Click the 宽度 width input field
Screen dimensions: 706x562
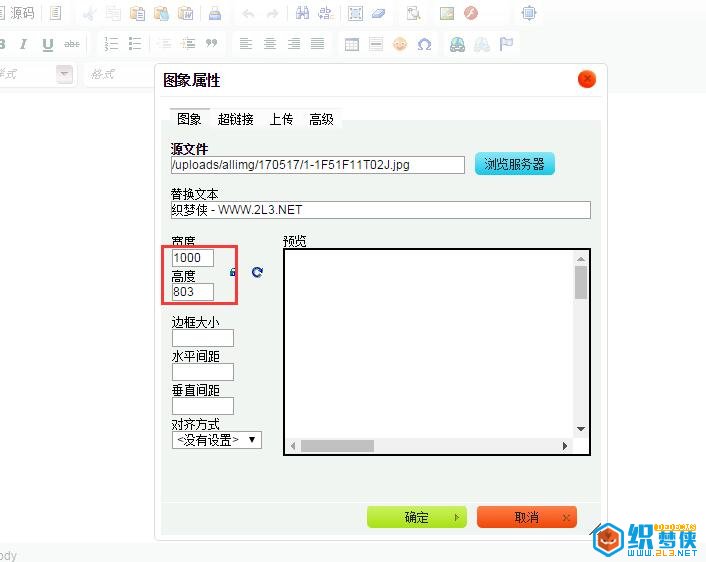pos(193,258)
